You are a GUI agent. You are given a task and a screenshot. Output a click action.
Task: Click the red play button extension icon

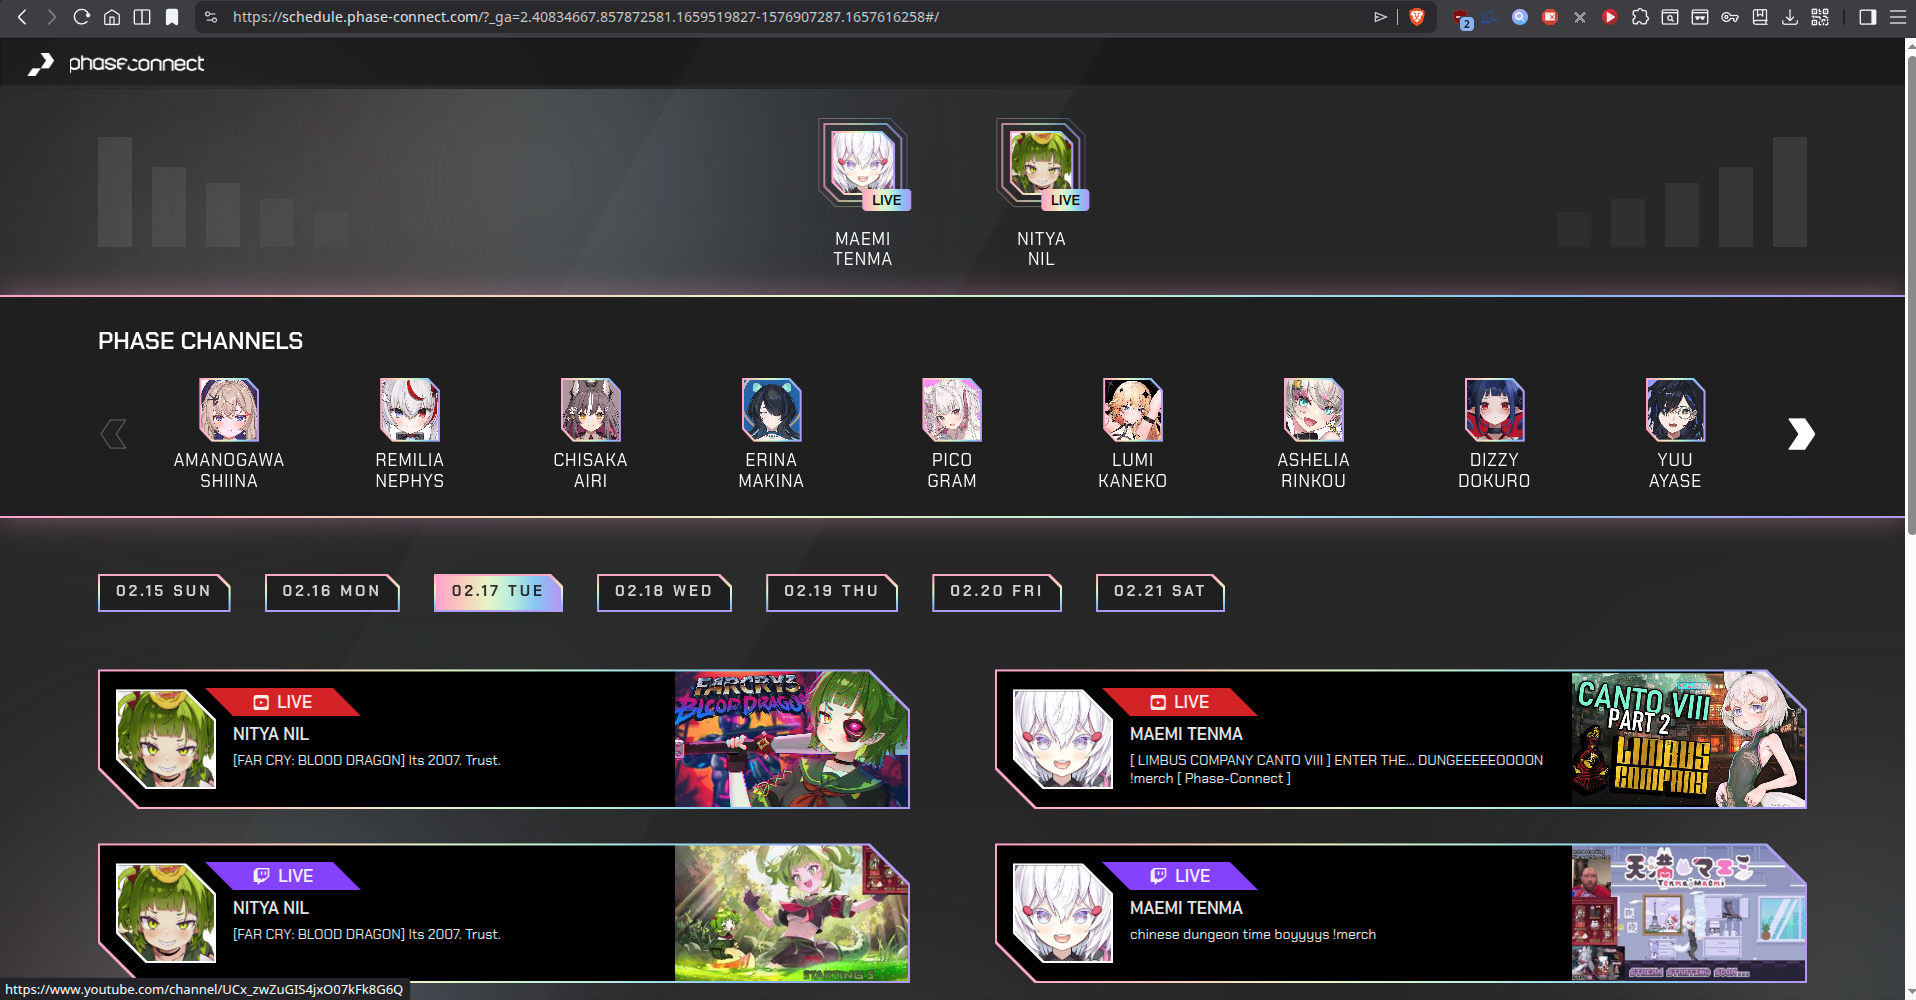point(1610,17)
